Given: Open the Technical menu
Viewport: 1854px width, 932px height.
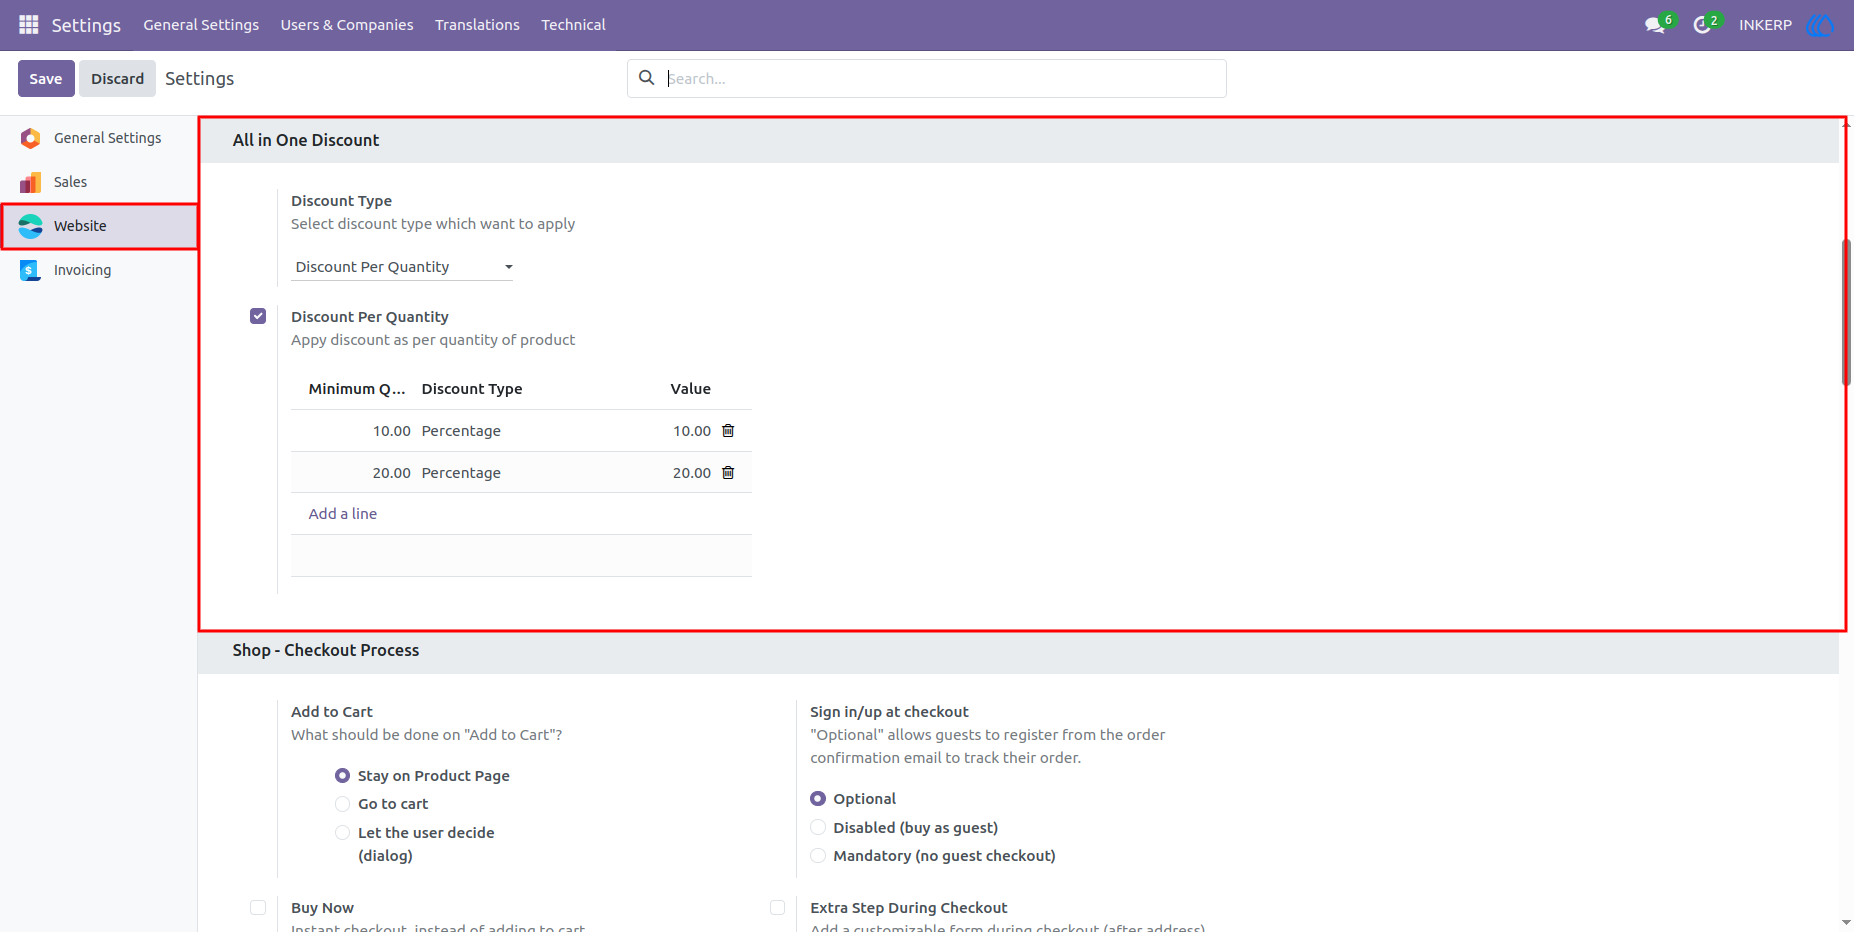Looking at the screenshot, I should pos(573,25).
